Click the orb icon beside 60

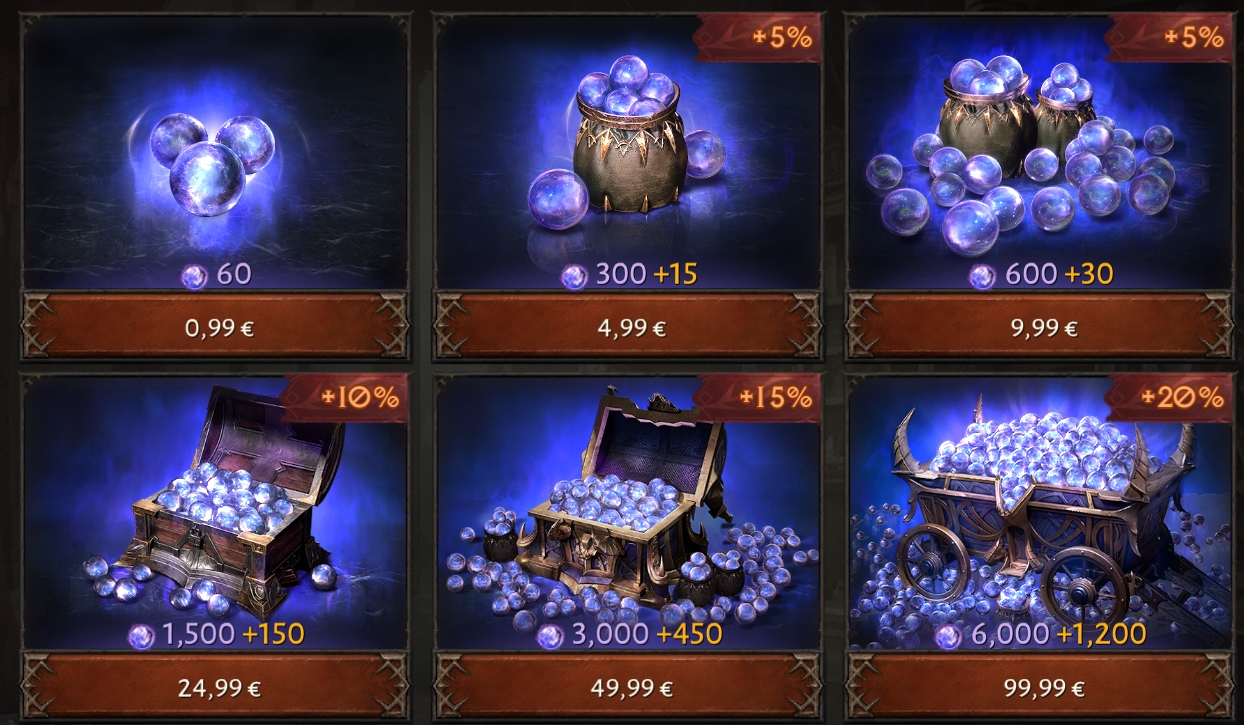194,275
